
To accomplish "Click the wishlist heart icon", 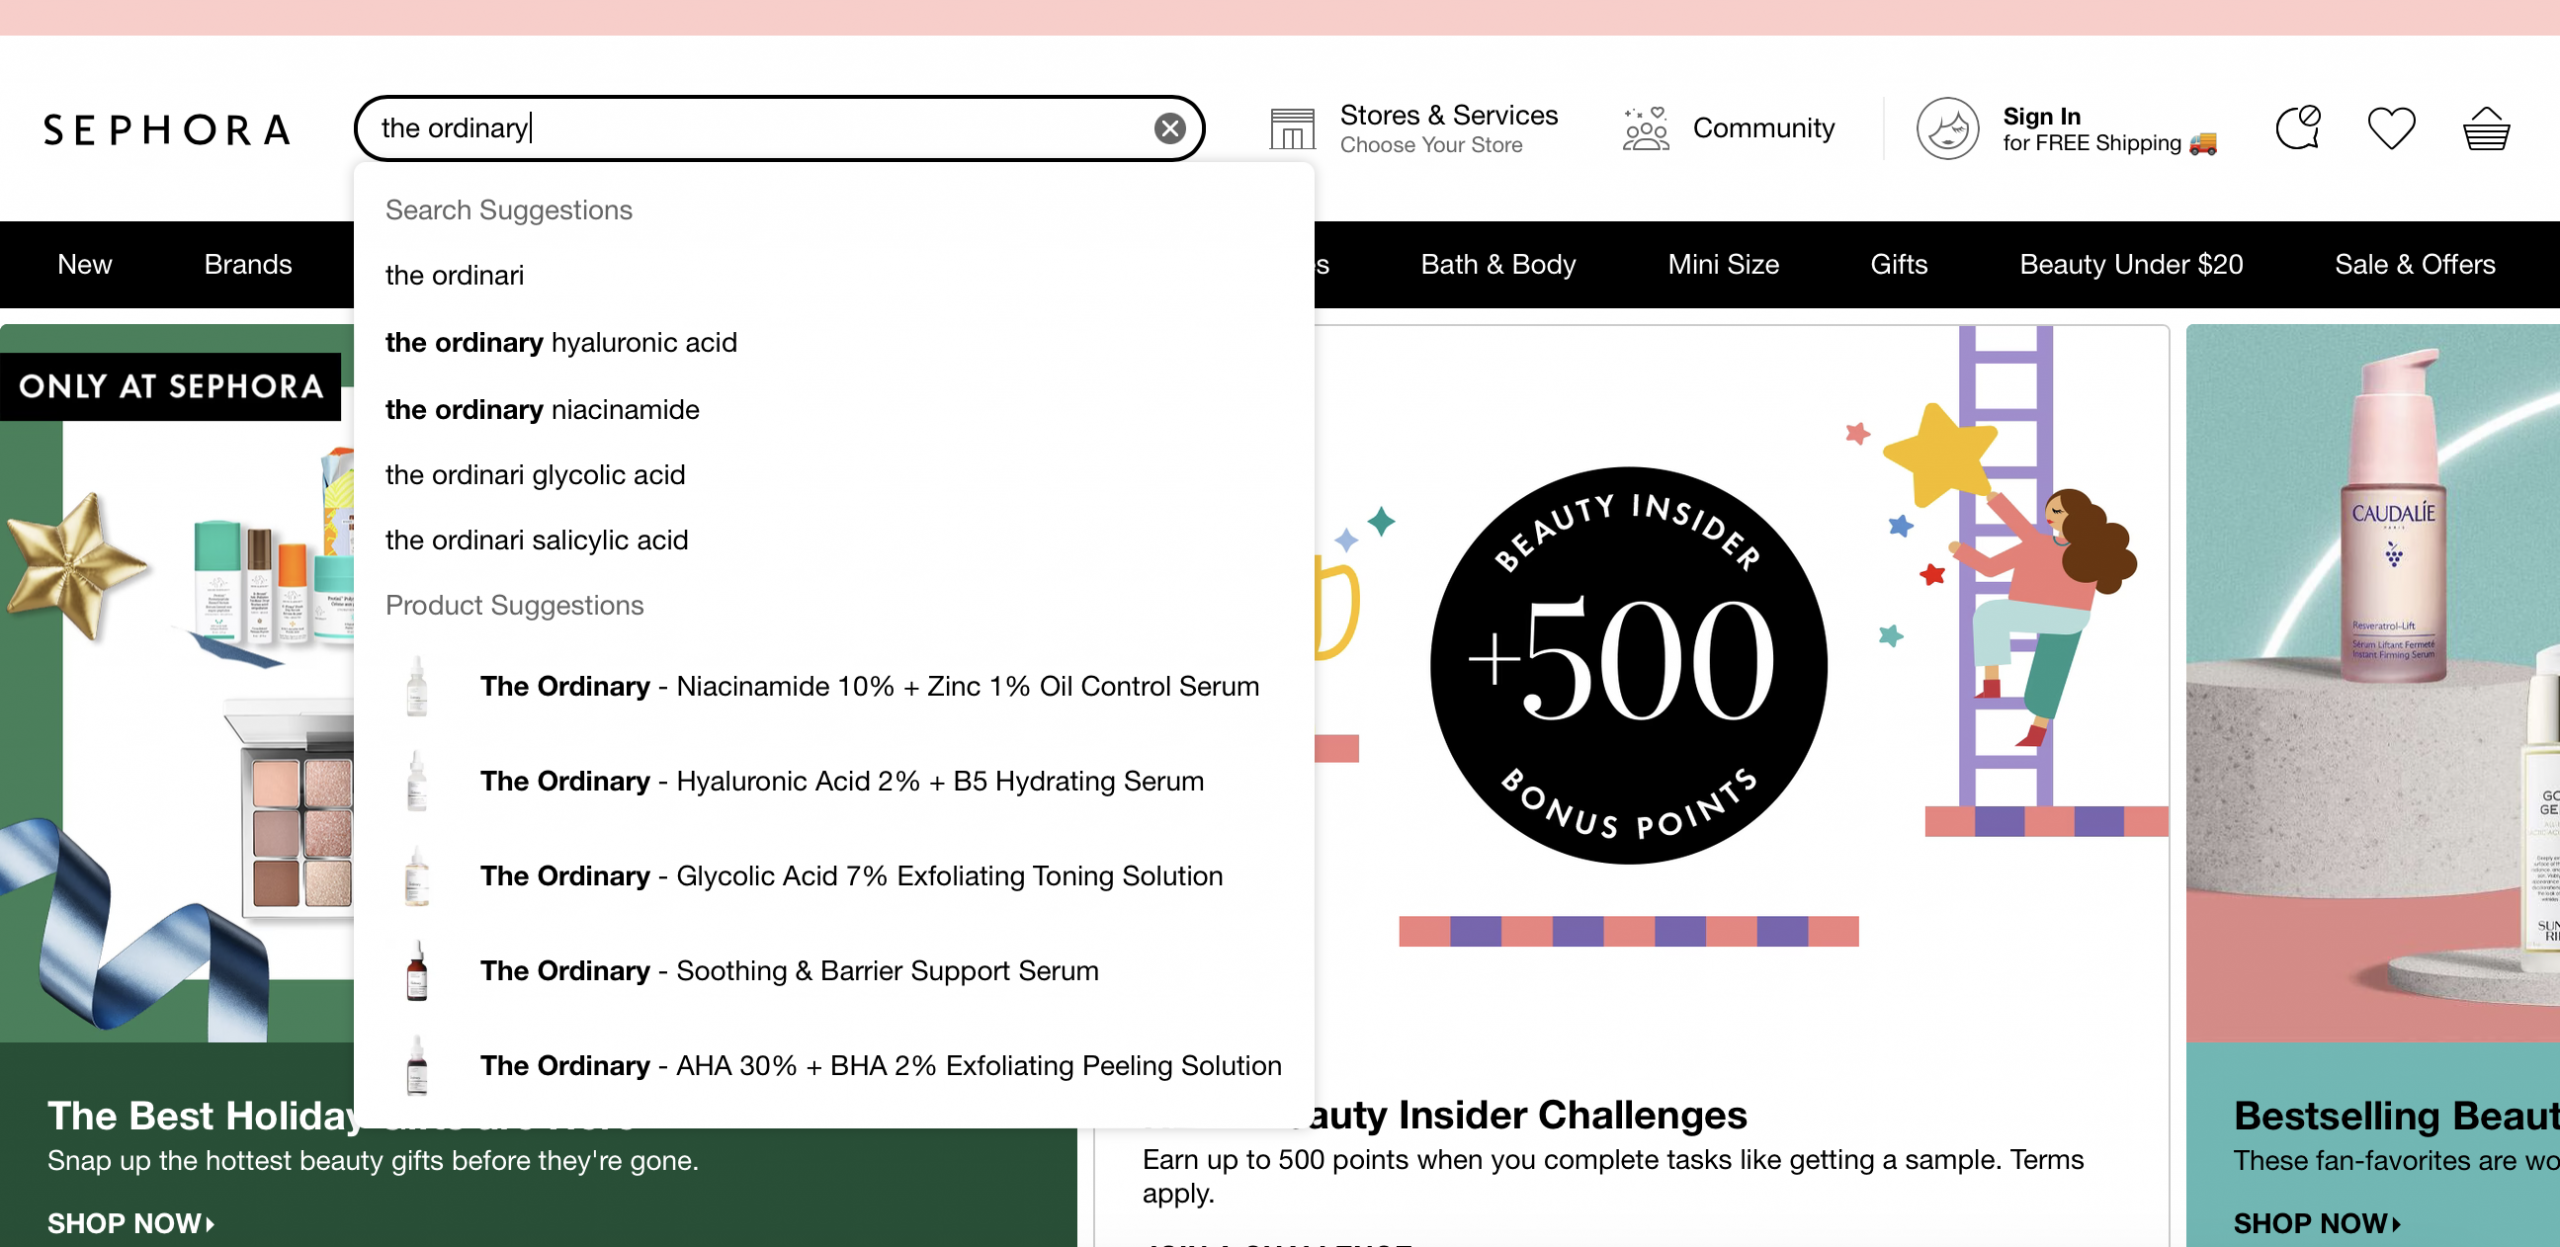I will (x=2390, y=127).
